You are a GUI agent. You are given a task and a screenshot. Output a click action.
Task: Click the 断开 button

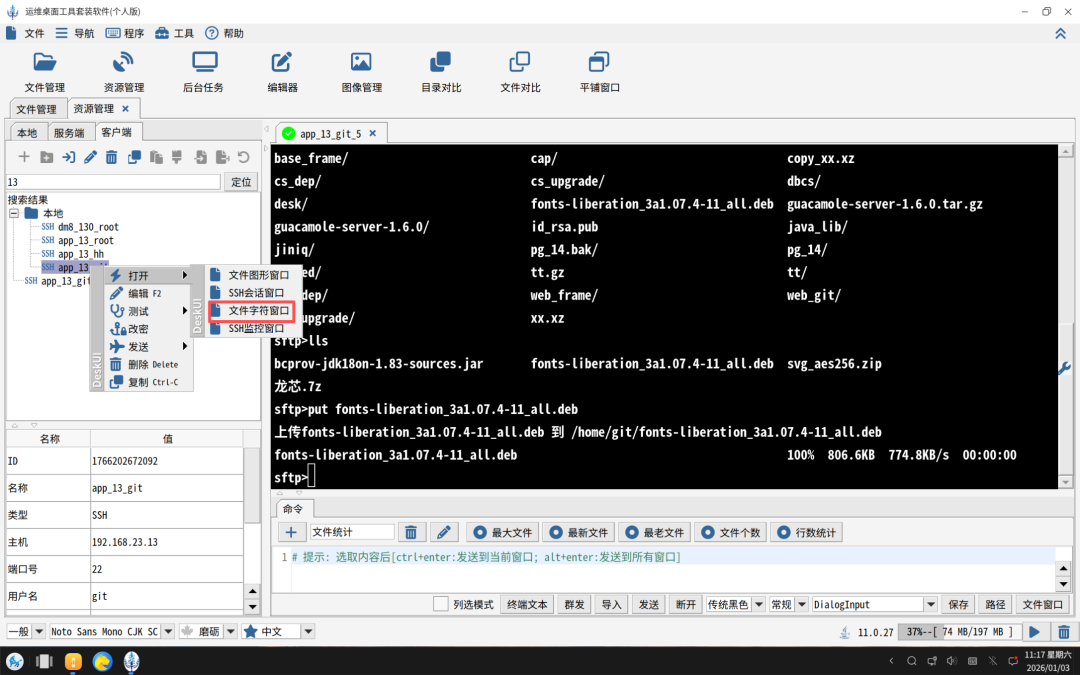click(x=685, y=605)
